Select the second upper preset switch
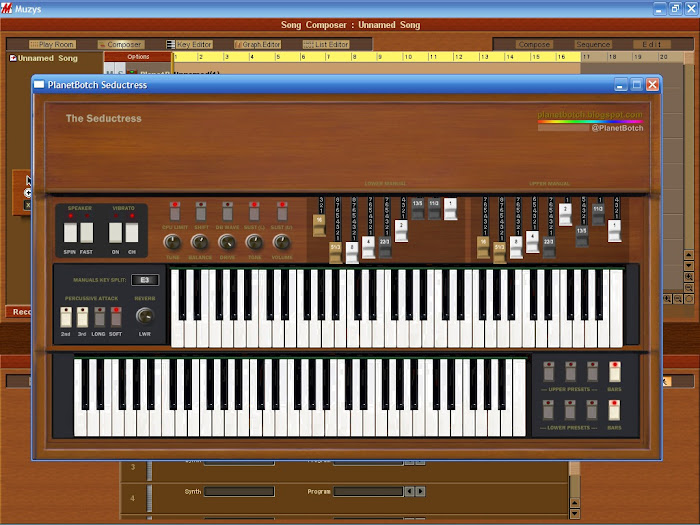700x525 pixels. pos(571,372)
